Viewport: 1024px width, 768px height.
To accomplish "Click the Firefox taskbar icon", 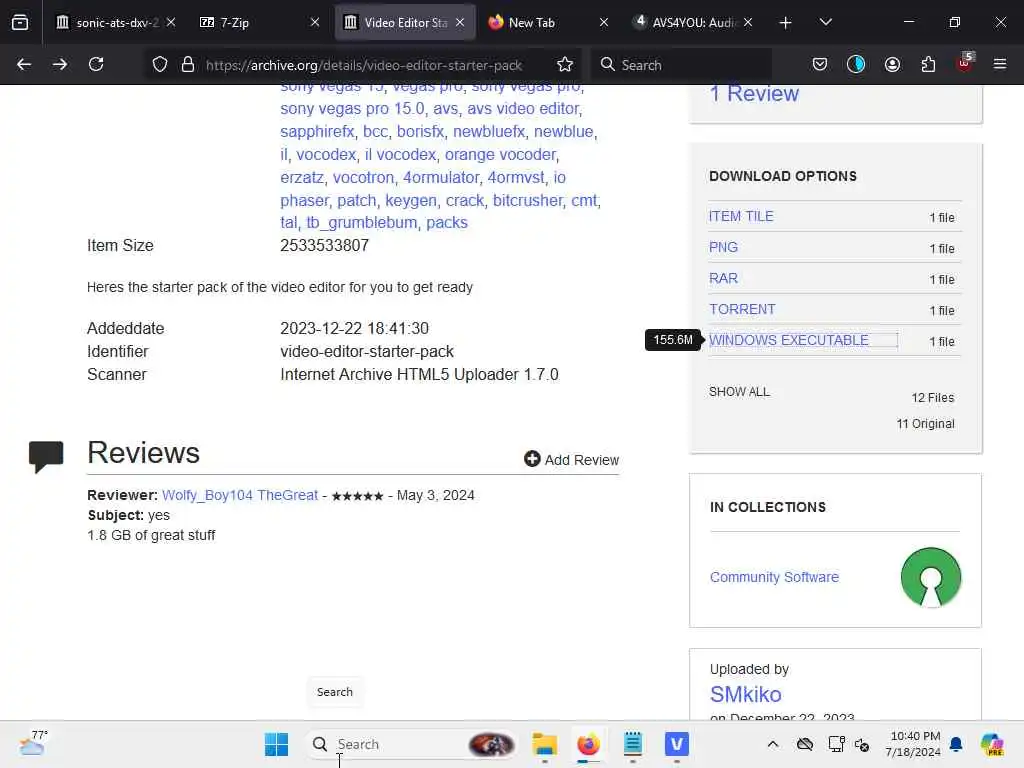I will pos(588,744).
